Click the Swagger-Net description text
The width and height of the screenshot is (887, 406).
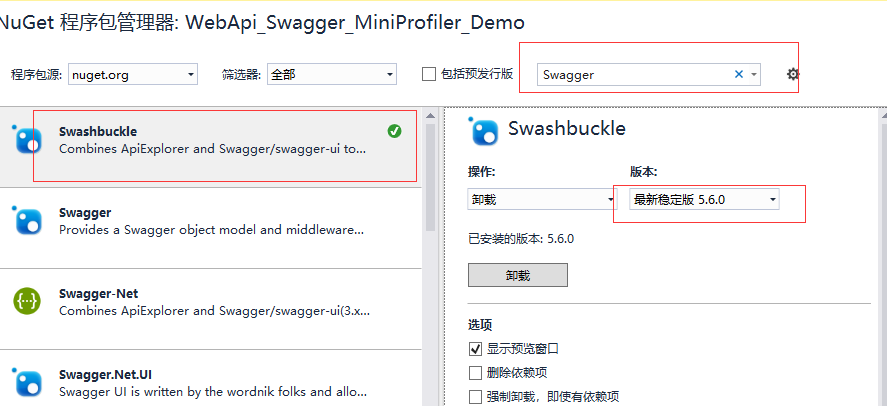[x=215, y=311]
